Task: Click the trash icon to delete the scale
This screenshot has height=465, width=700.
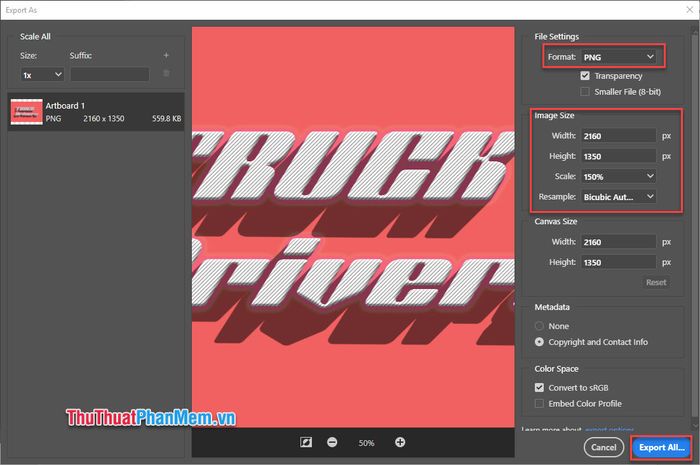Action: (x=166, y=74)
